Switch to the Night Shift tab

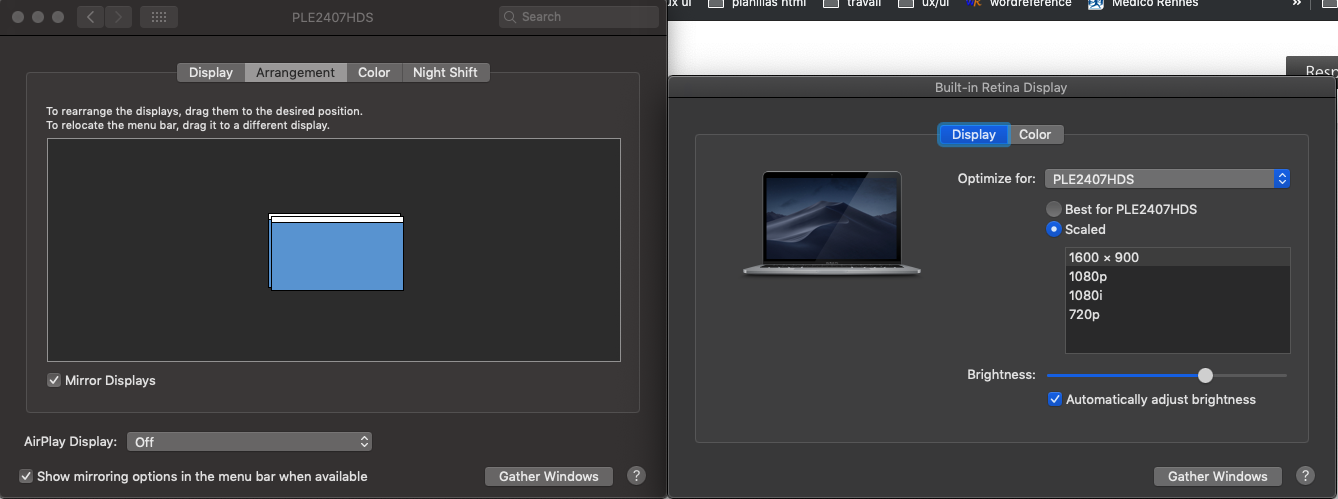(445, 72)
